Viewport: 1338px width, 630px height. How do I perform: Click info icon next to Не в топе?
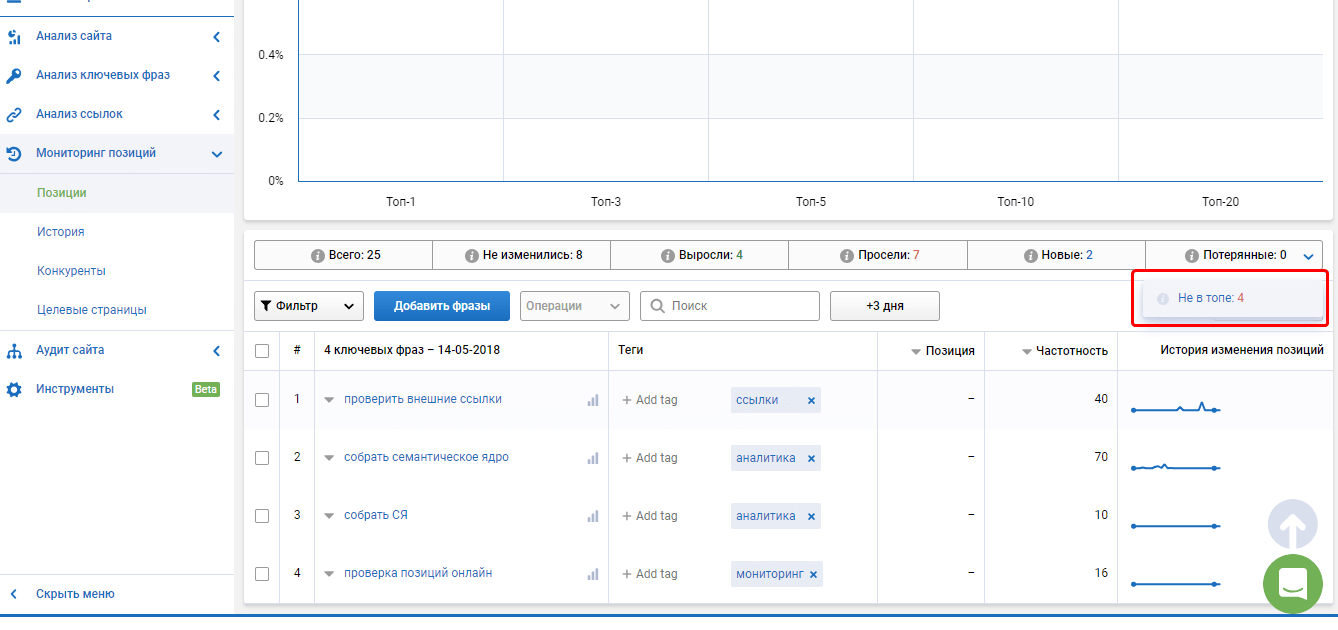(x=1163, y=299)
